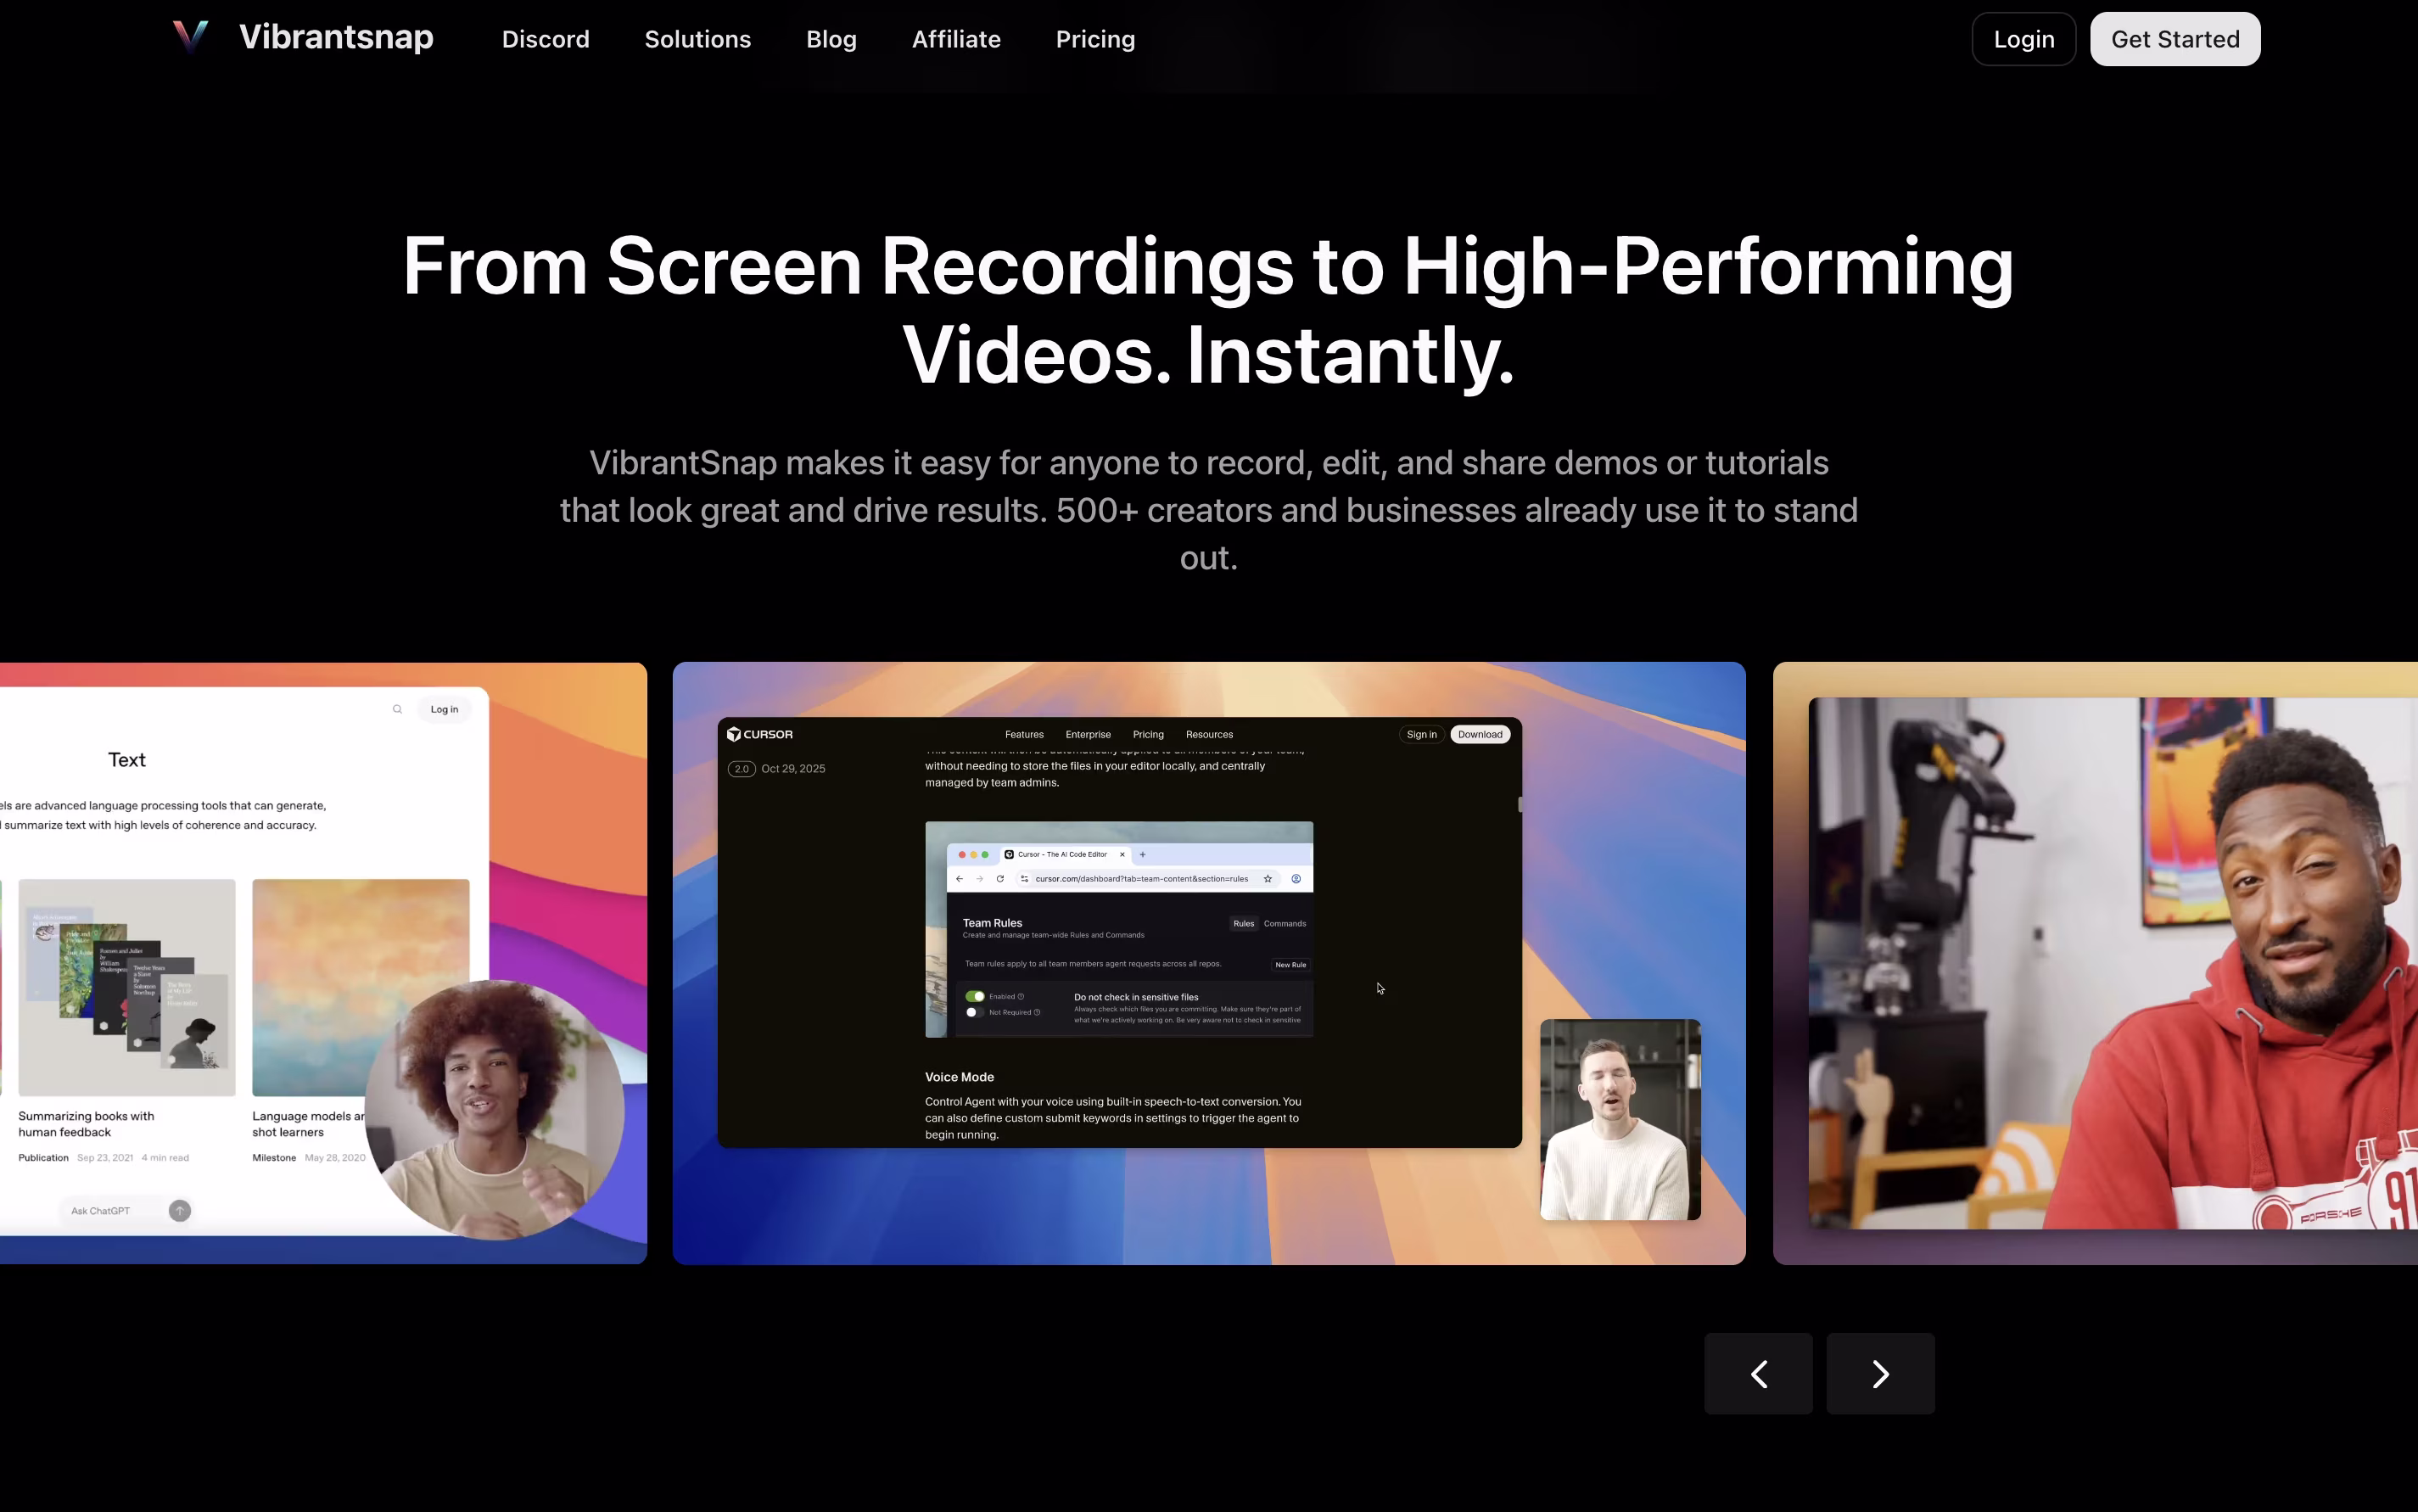The image size is (2418, 1512).
Task: Open the Affiliate link
Action: pos(955,39)
